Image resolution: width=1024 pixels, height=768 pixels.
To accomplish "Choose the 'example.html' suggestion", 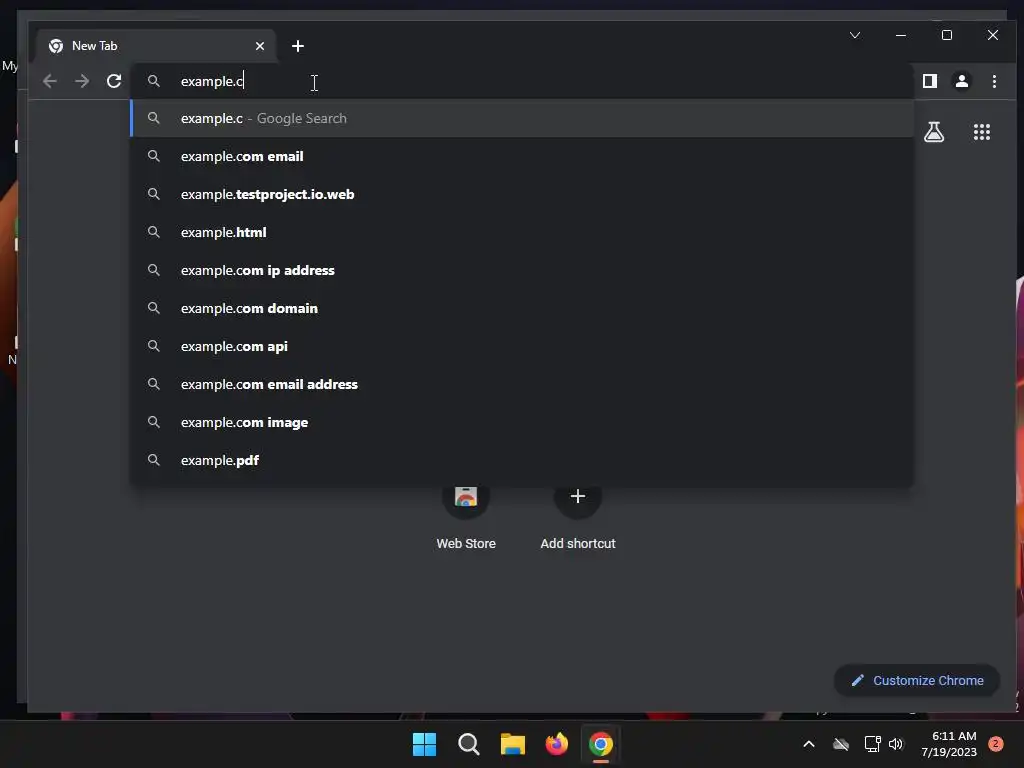I will [522, 232].
